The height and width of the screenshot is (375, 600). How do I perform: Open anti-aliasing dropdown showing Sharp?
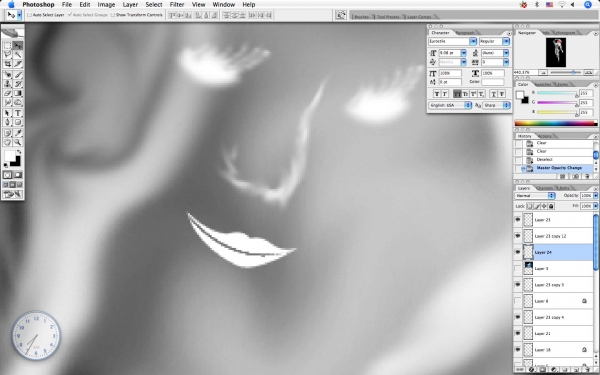(x=497, y=105)
